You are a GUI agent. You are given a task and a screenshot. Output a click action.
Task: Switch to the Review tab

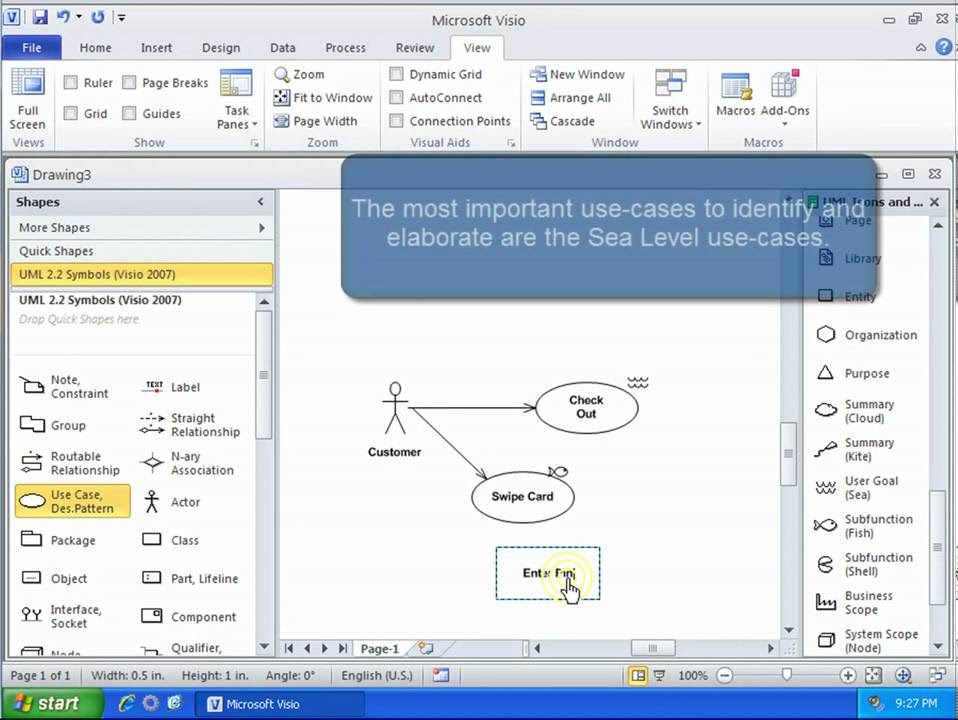coord(415,48)
